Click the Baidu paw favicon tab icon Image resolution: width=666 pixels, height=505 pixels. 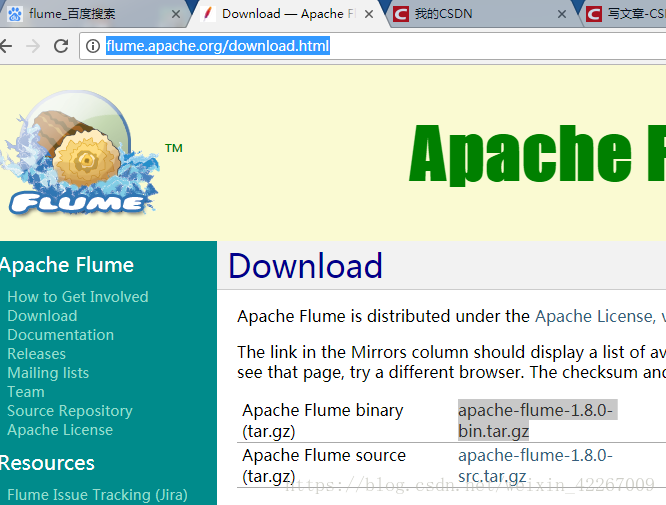pos(15,14)
